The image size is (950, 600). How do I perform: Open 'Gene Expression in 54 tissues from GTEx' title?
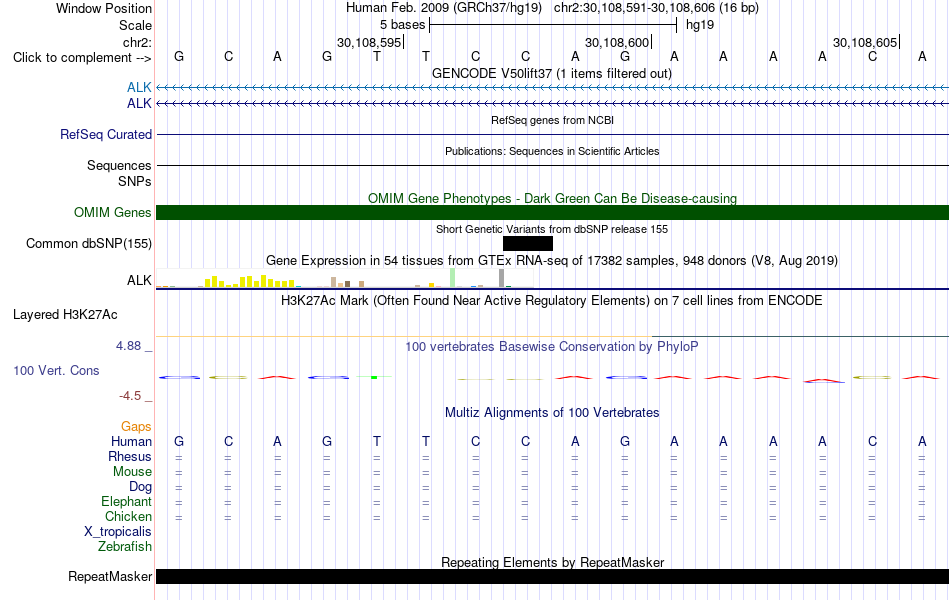tap(552, 261)
